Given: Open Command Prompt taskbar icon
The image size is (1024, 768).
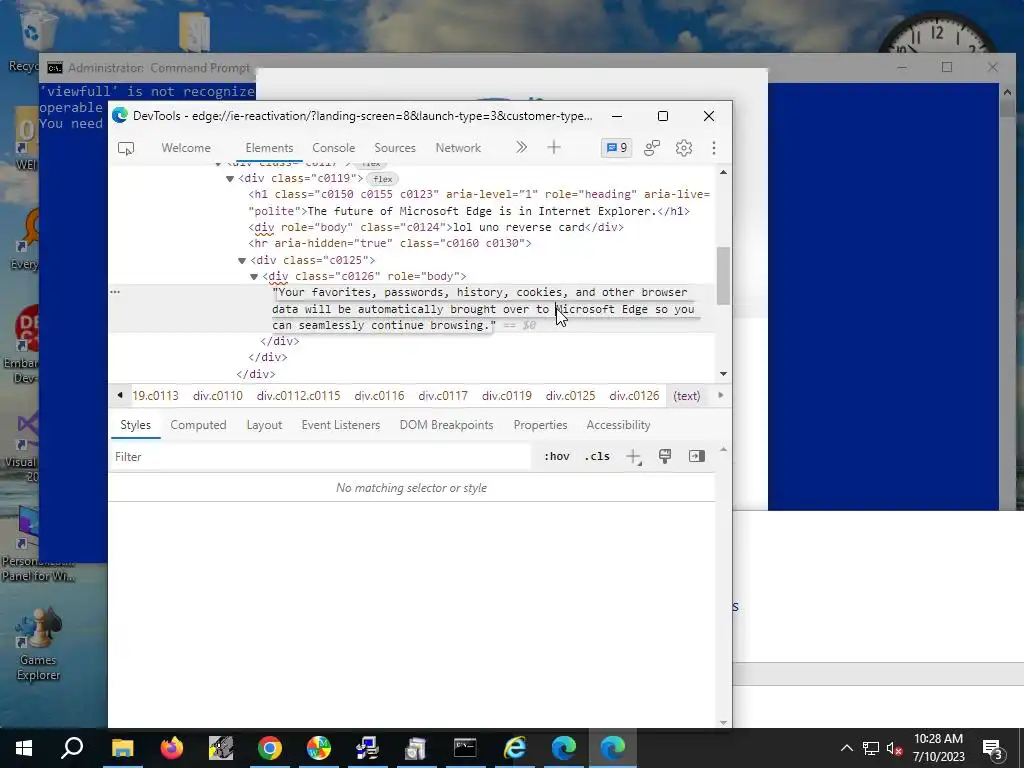Looking at the screenshot, I should [466, 748].
